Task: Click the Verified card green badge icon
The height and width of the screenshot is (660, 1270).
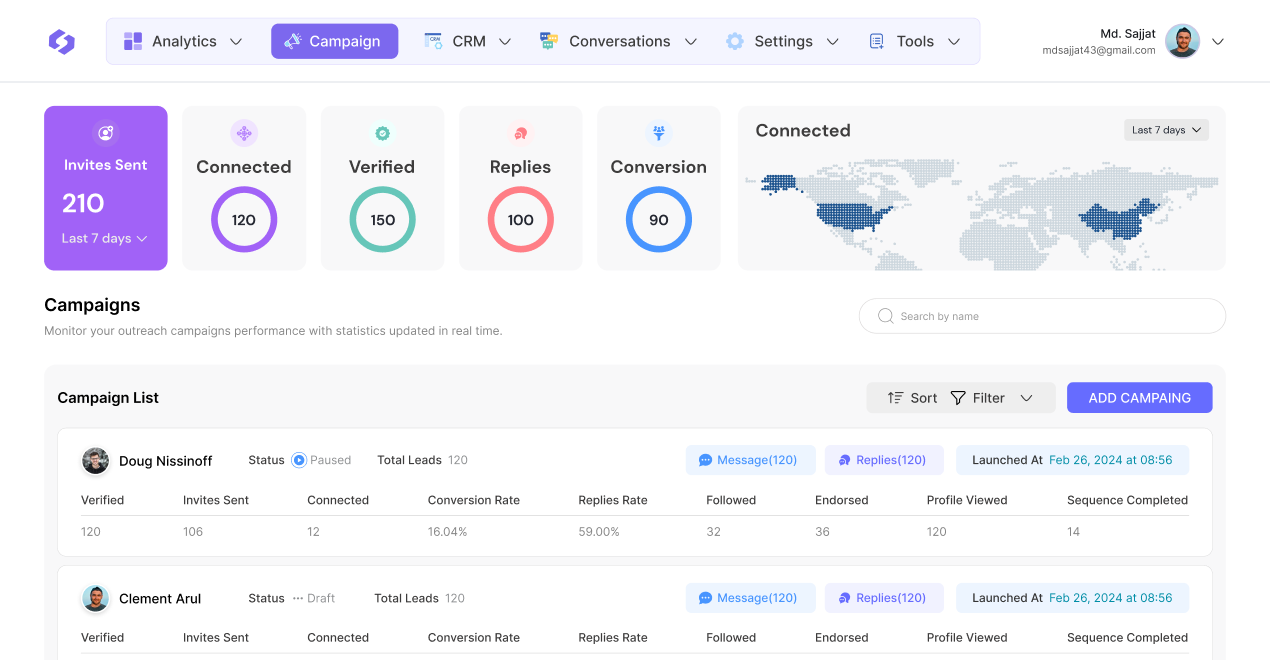Action: (x=382, y=133)
